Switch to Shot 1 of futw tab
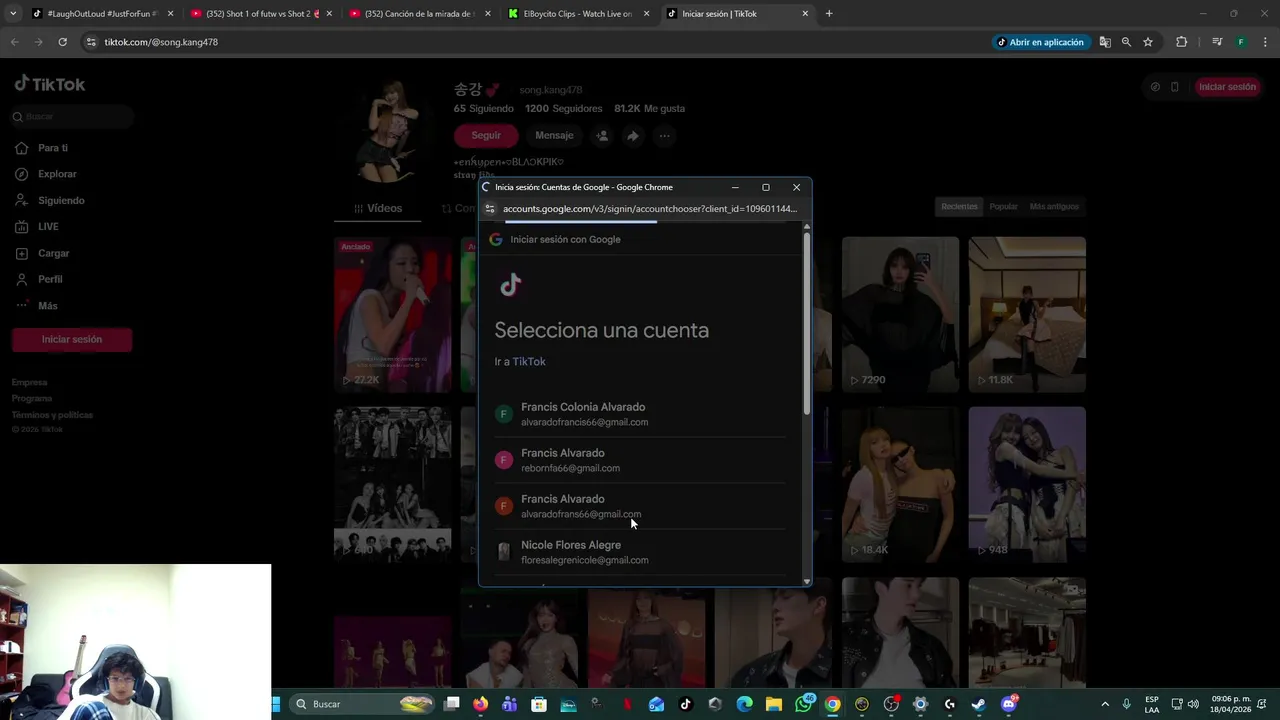This screenshot has width=1280, height=720. click(x=261, y=14)
